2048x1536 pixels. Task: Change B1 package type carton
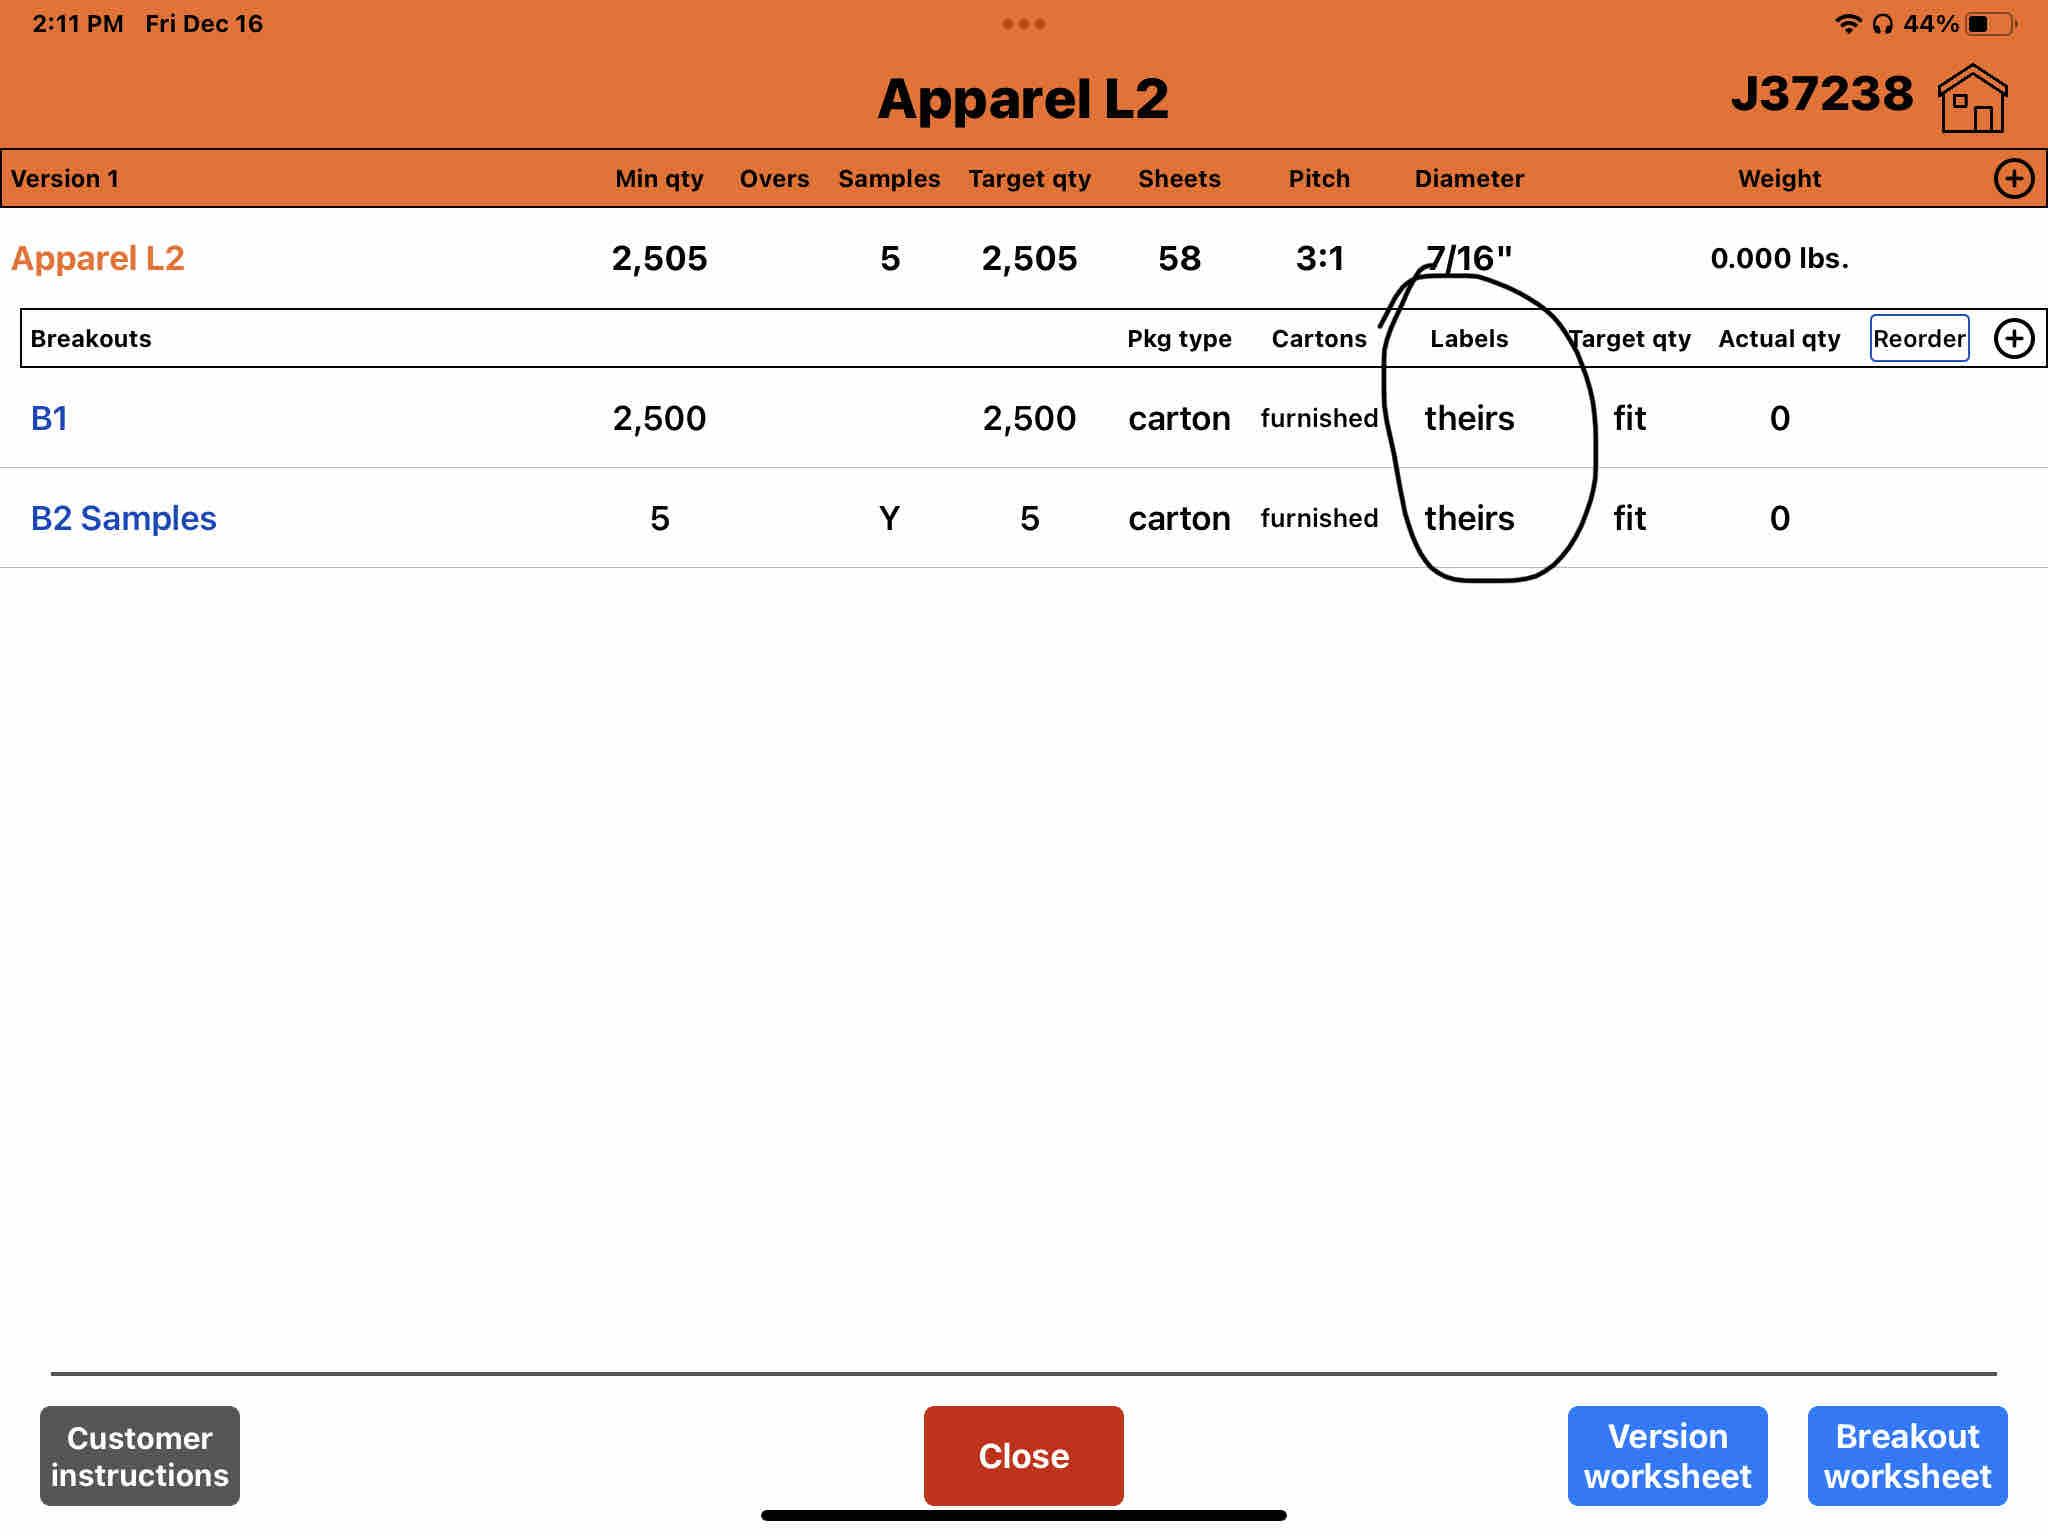[1179, 418]
